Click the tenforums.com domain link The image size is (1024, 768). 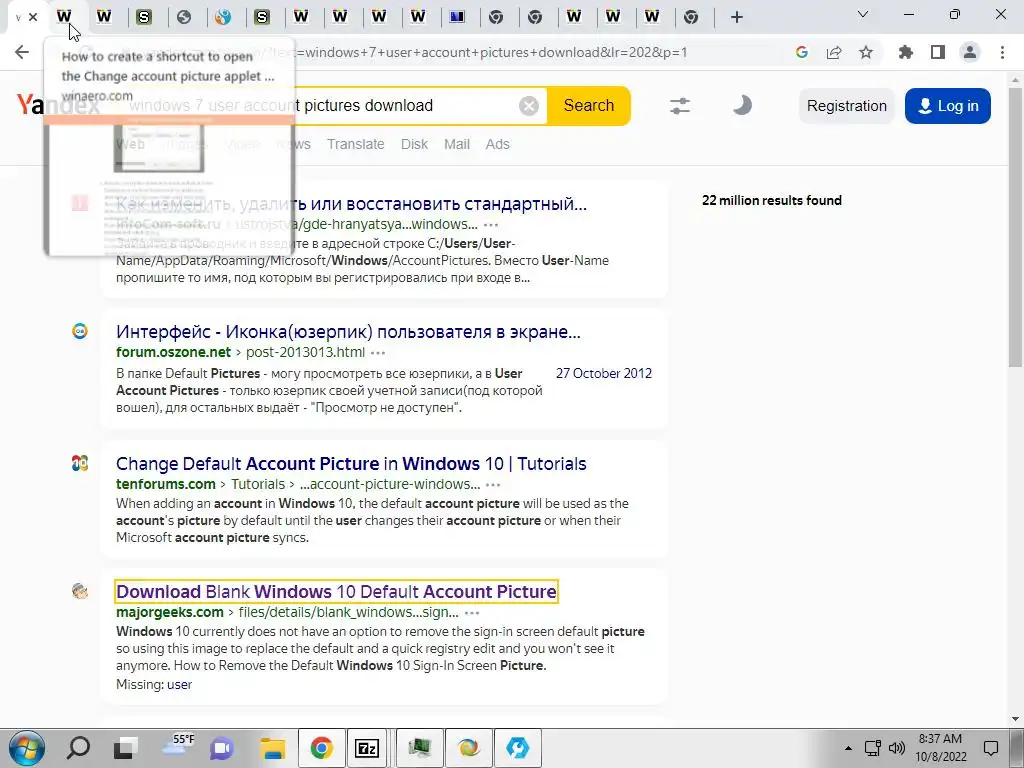(x=166, y=485)
